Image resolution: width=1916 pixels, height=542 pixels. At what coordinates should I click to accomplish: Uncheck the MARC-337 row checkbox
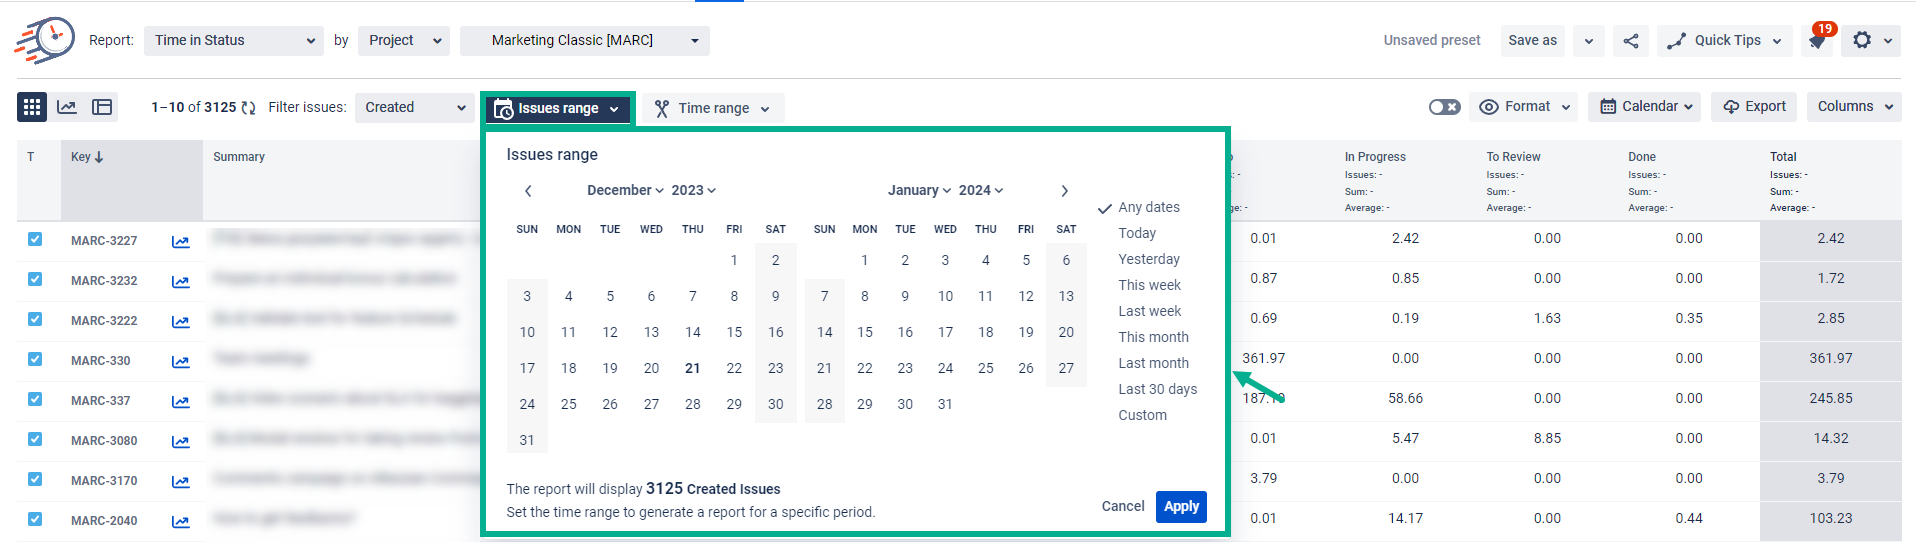(x=35, y=399)
